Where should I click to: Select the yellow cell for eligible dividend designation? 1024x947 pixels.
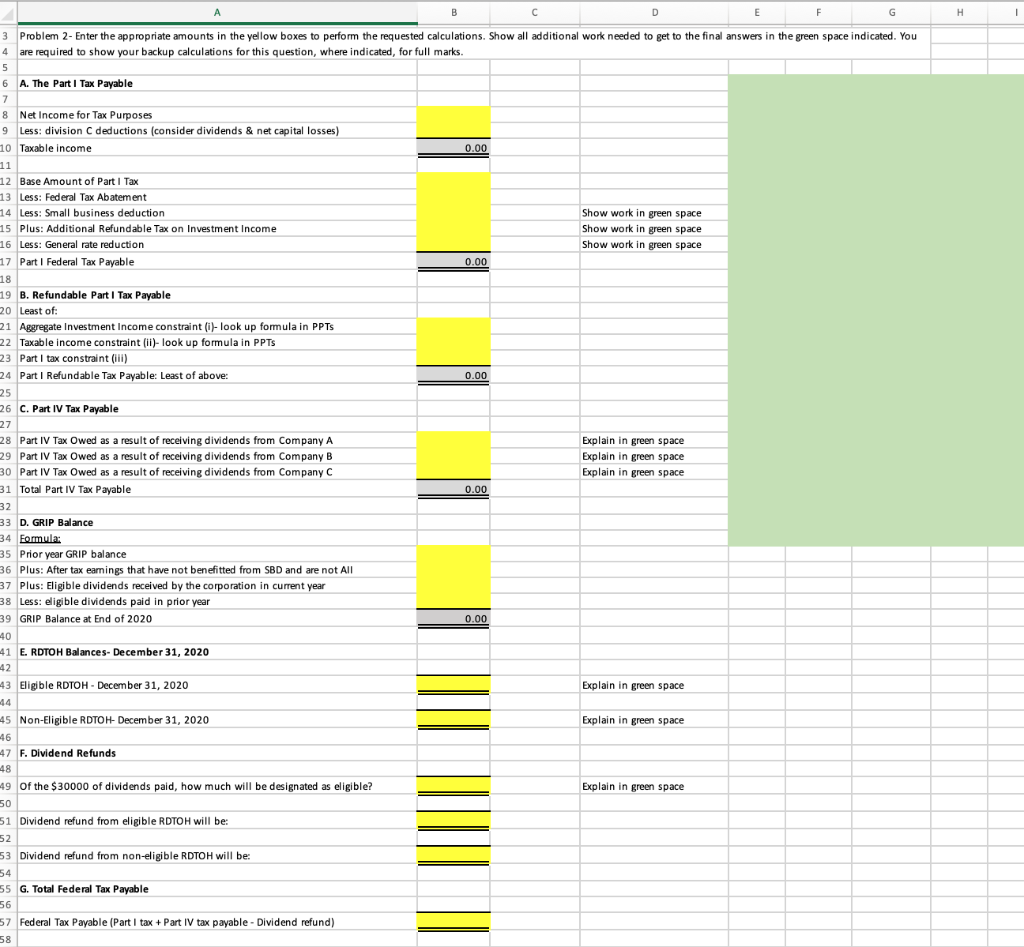[x=453, y=786]
